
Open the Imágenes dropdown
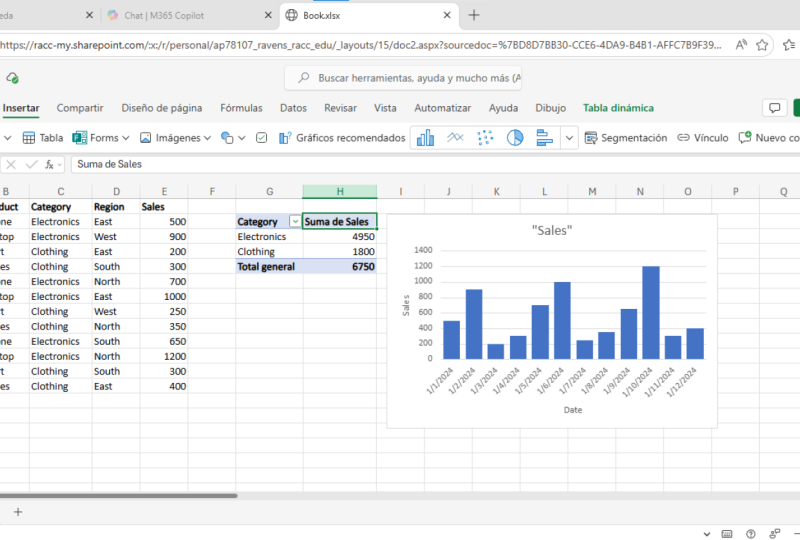(x=207, y=138)
